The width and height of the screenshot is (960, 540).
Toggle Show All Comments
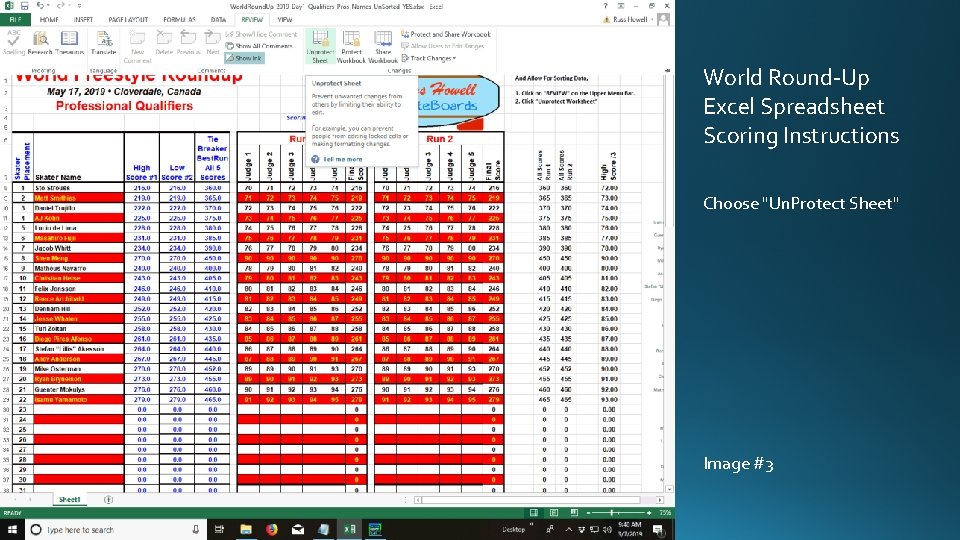point(260,46)
